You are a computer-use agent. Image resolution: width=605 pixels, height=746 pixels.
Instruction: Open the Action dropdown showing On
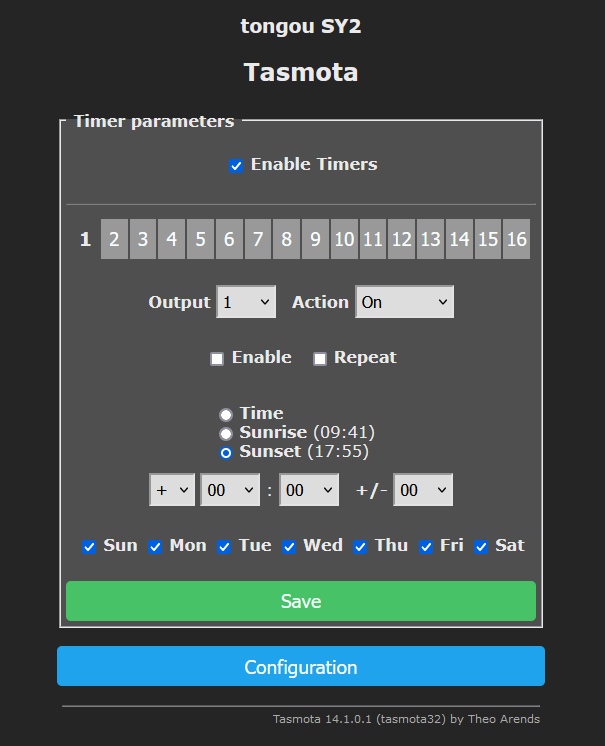[x=404, y=302]
